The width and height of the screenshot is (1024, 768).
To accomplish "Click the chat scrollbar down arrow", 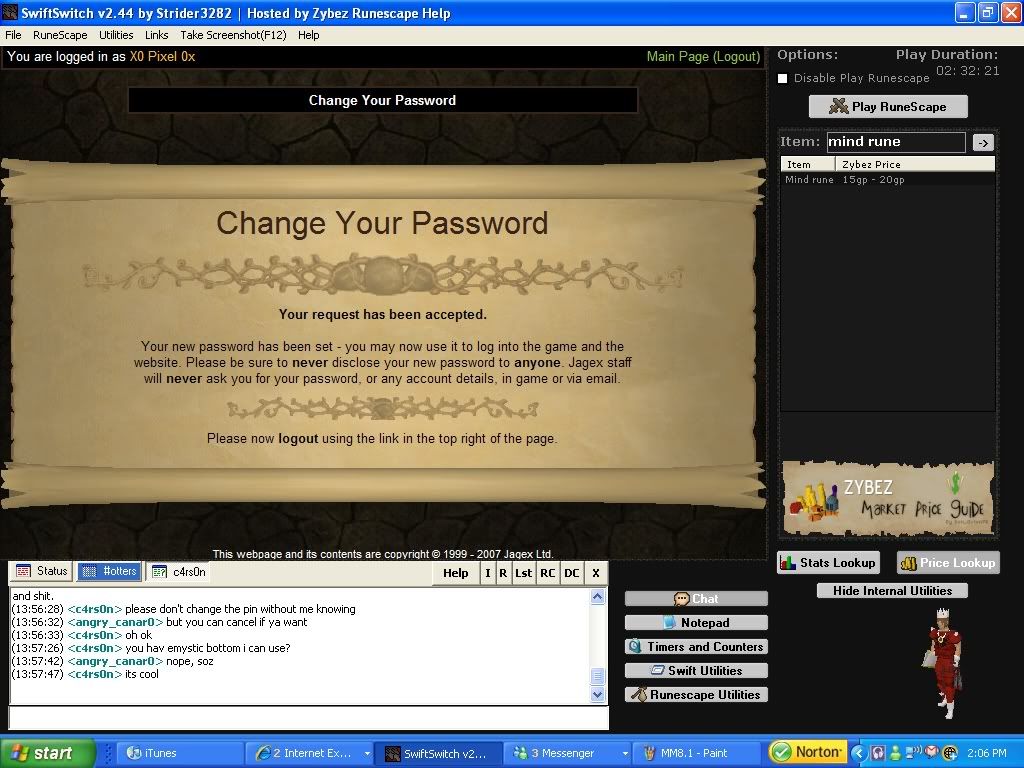I will [x=598, y=695].
